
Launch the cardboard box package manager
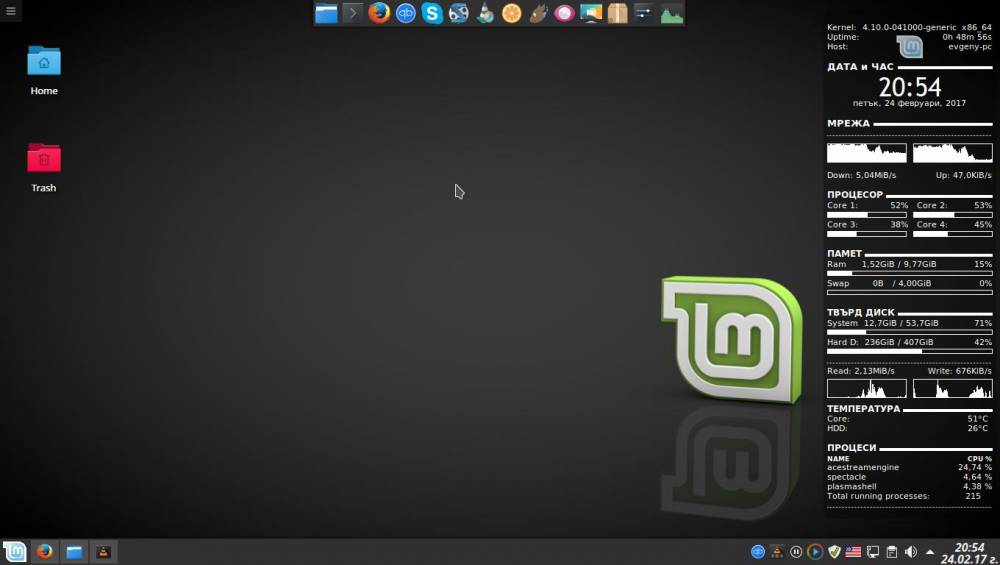[617, 13]
